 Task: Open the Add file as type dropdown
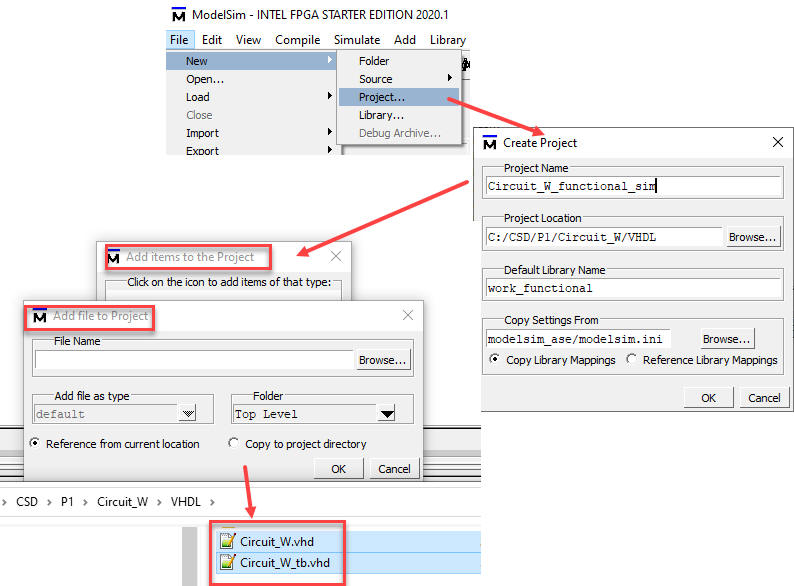188,414
